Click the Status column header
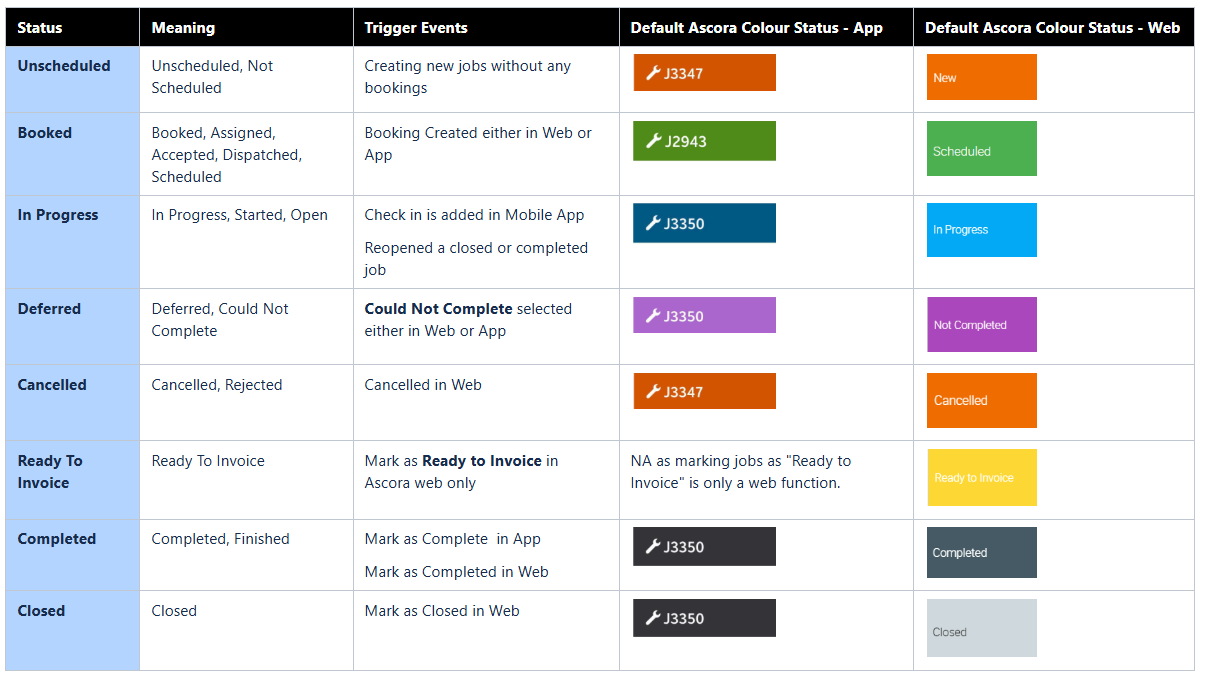This screenshot has width=1212, height=687. tap(40, 28)
